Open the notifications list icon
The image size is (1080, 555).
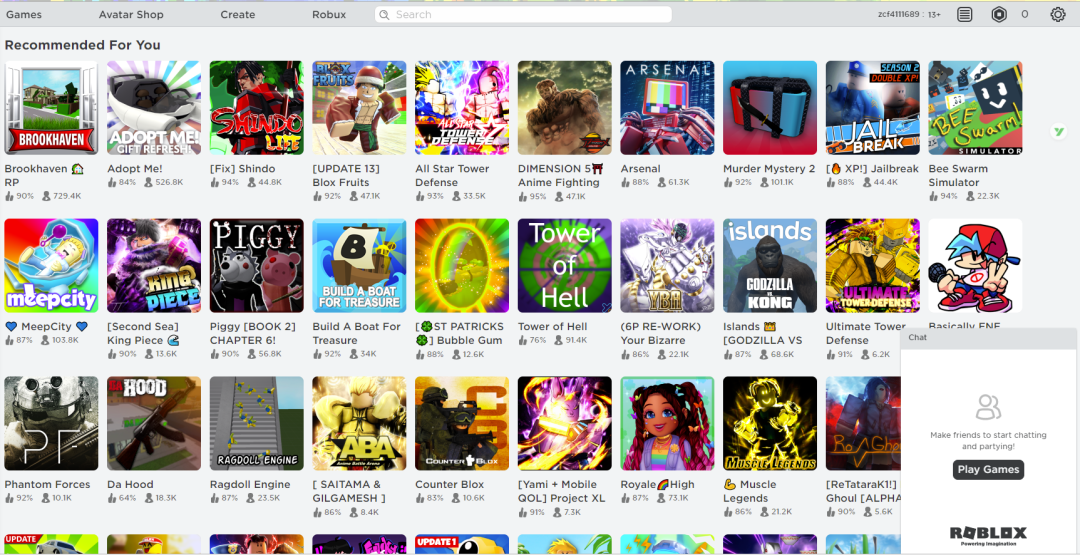964,14
